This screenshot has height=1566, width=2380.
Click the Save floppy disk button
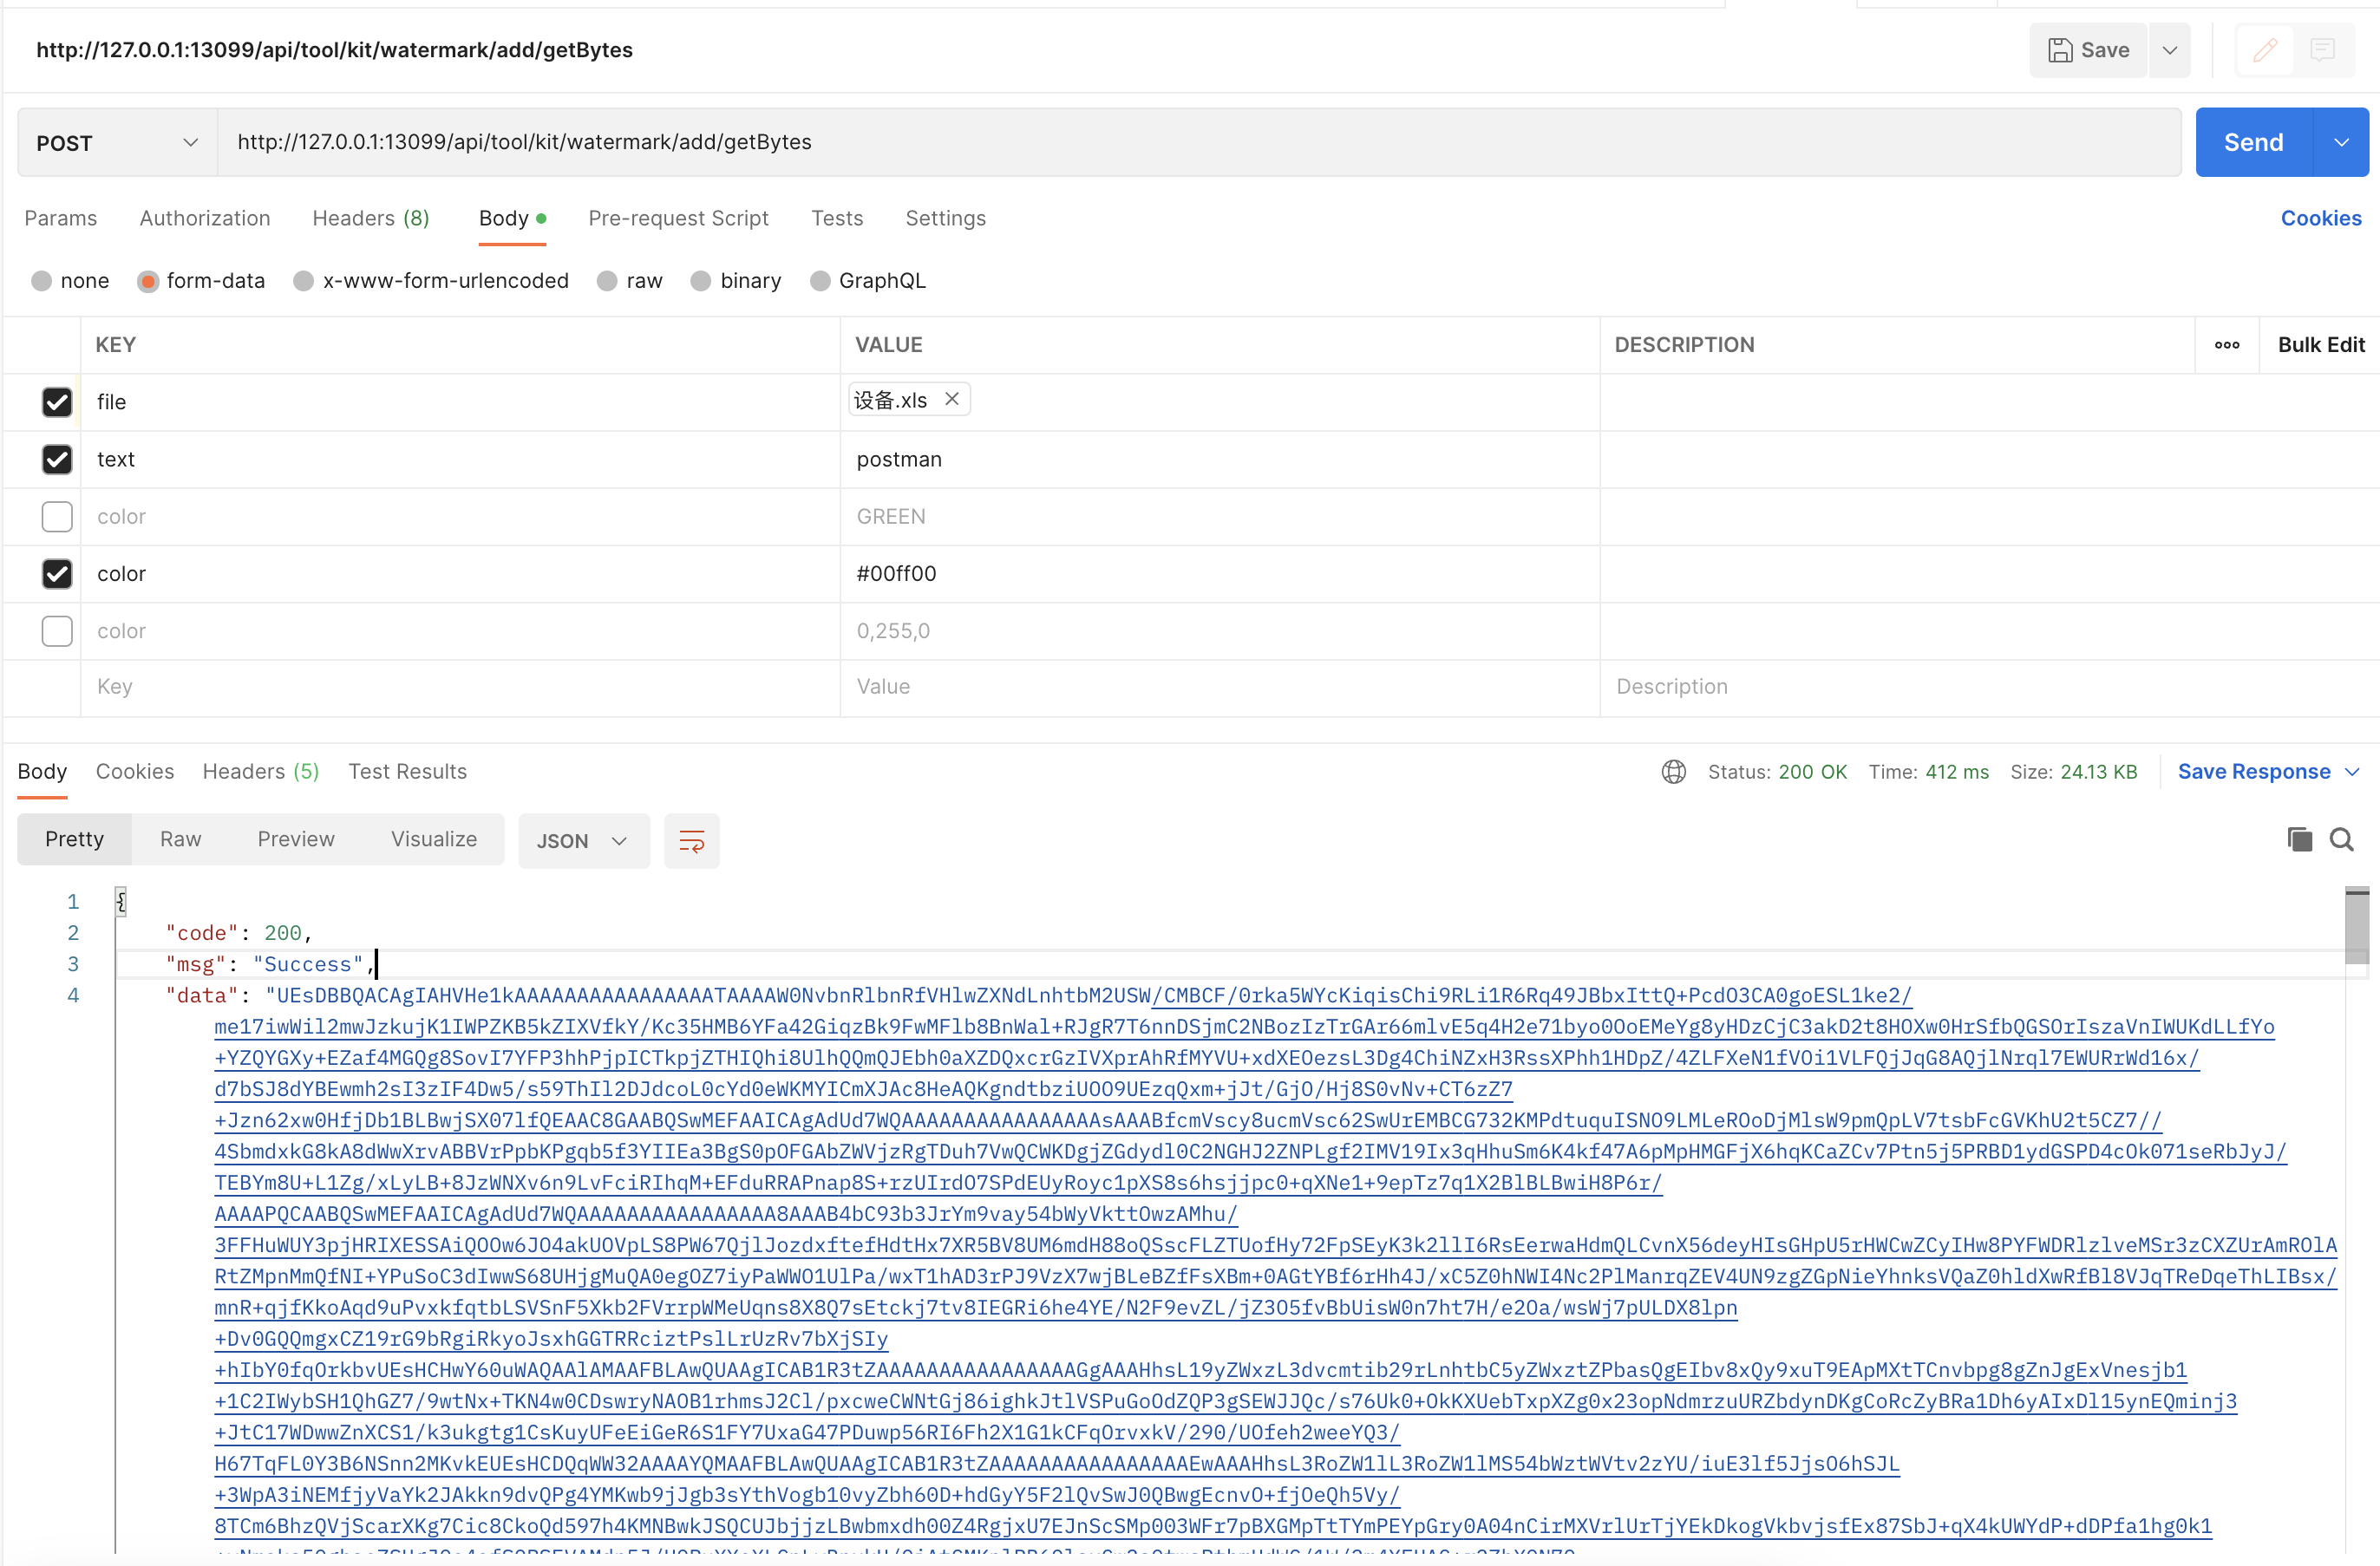(x=2088, y=50)
